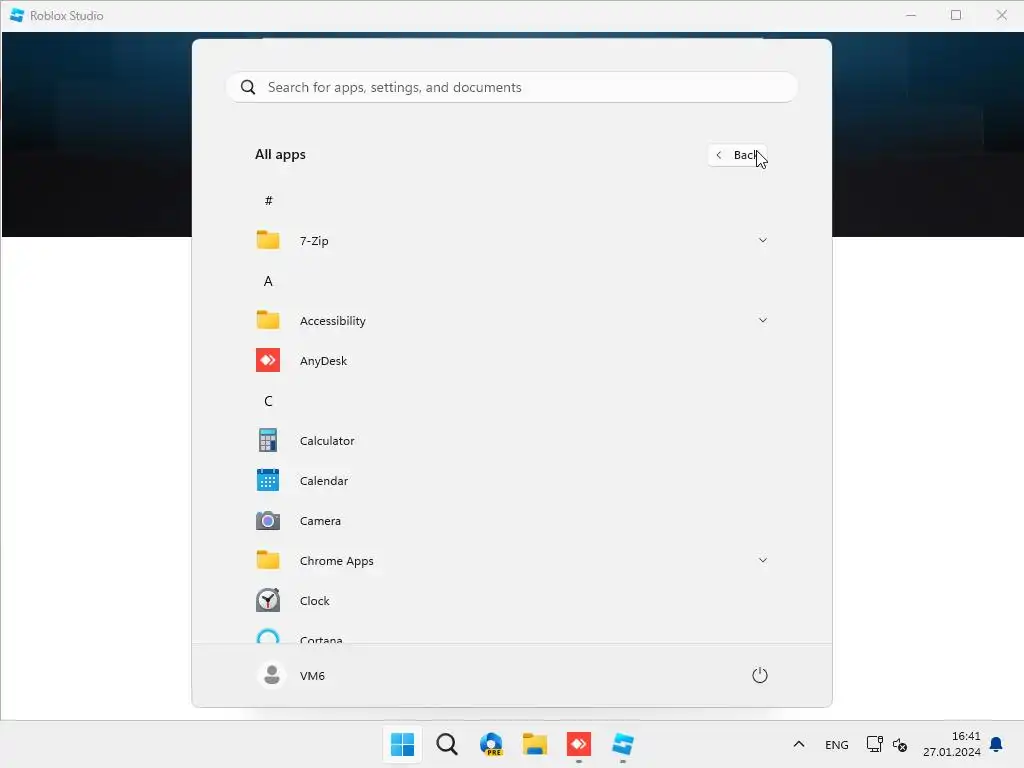Open the 7-Zip folder icon
The width and height of the screenshot is (1024, 768).
click(x=268, y=240)
